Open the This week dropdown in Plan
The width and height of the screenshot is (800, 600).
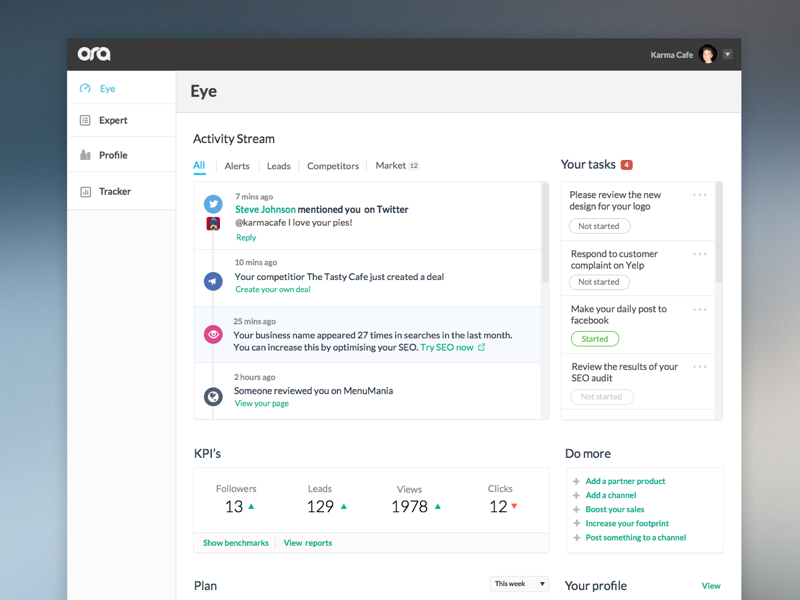point(518,584)
